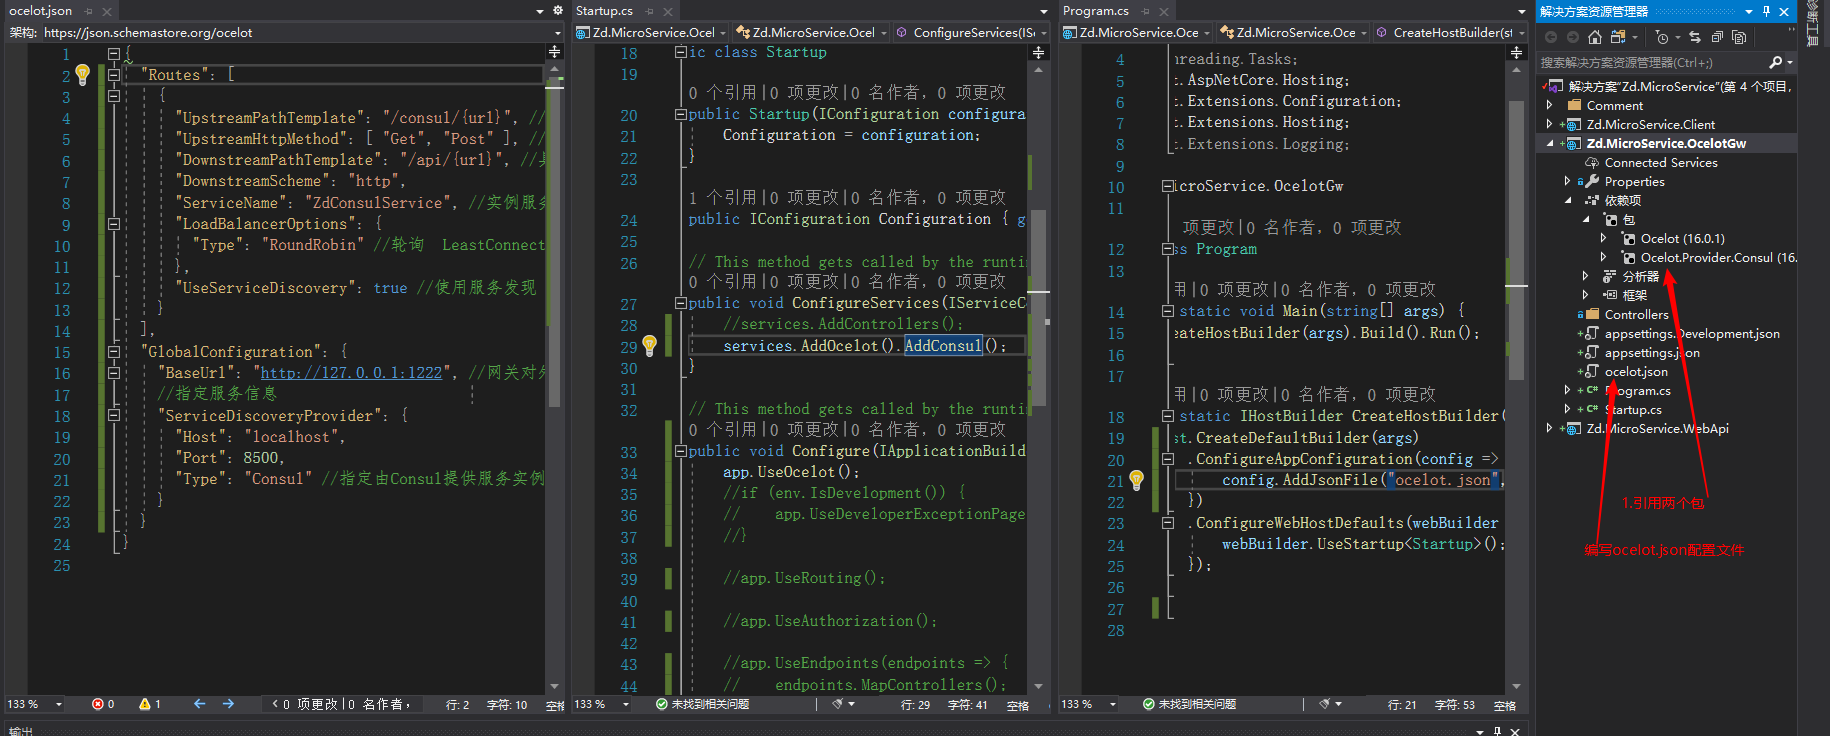The width and height of the screenshot is (1830, 736).
Task: Toggle pin on Startup.cs tab
Action: point(650,11)
